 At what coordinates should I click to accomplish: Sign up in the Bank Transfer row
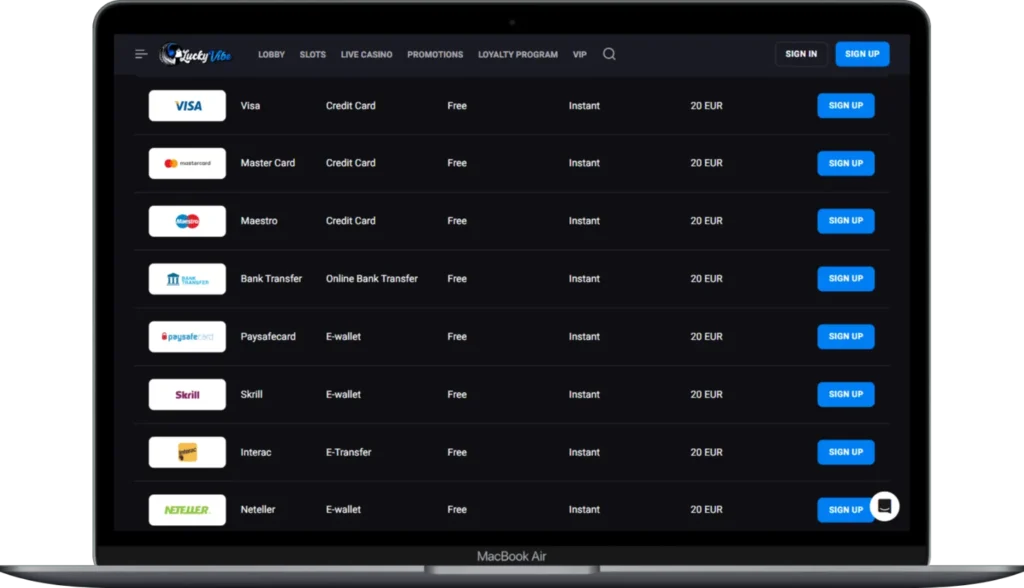pos(846,279)
